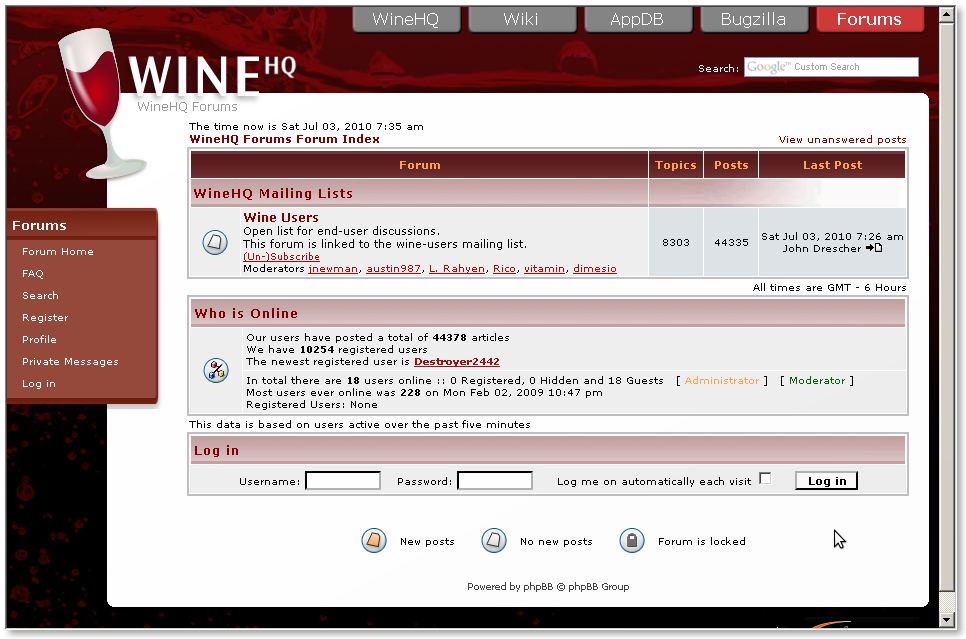Click the phpBB link in footer

[x=538, y=587]
